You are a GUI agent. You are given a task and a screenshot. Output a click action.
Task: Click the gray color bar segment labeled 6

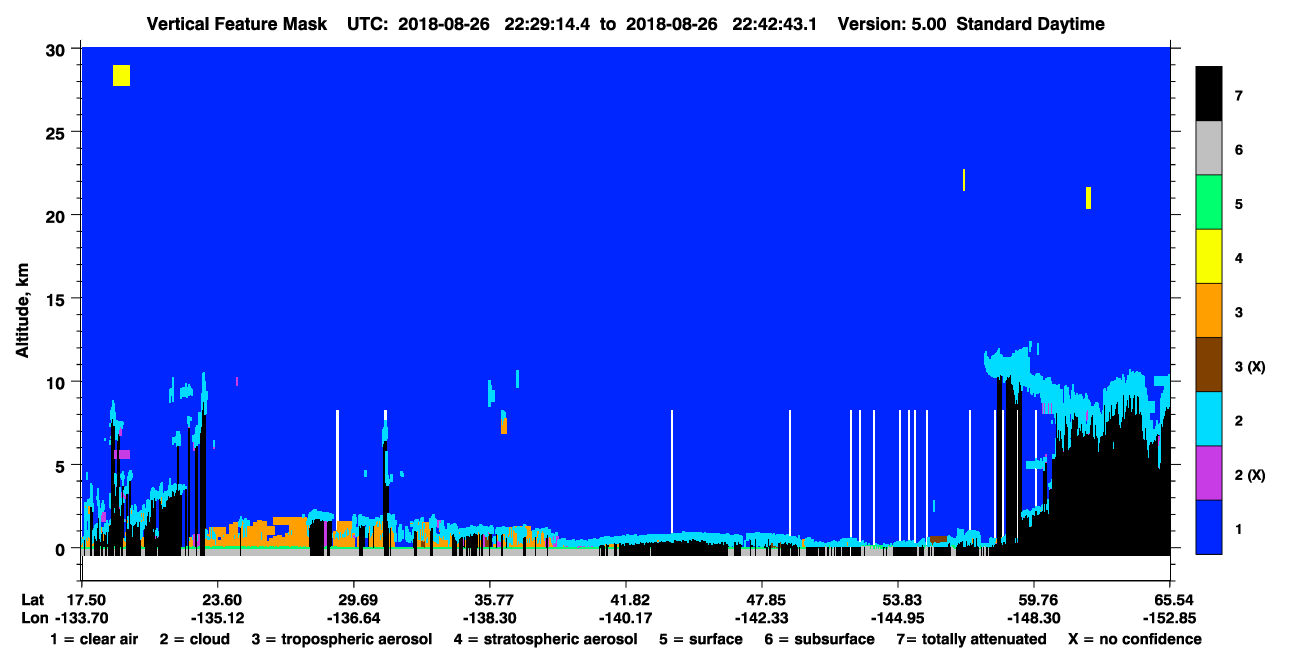pos(1209,149)
